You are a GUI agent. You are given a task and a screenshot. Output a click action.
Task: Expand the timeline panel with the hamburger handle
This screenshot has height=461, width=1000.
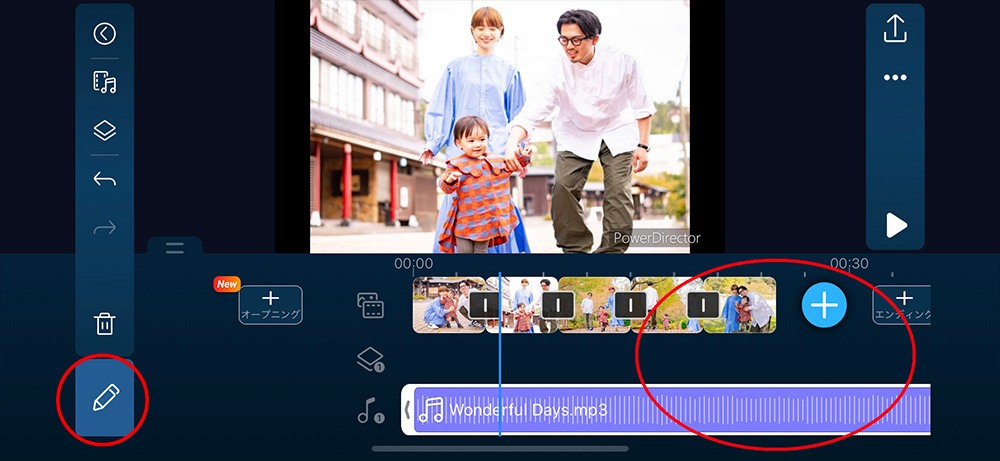[175, 248]
